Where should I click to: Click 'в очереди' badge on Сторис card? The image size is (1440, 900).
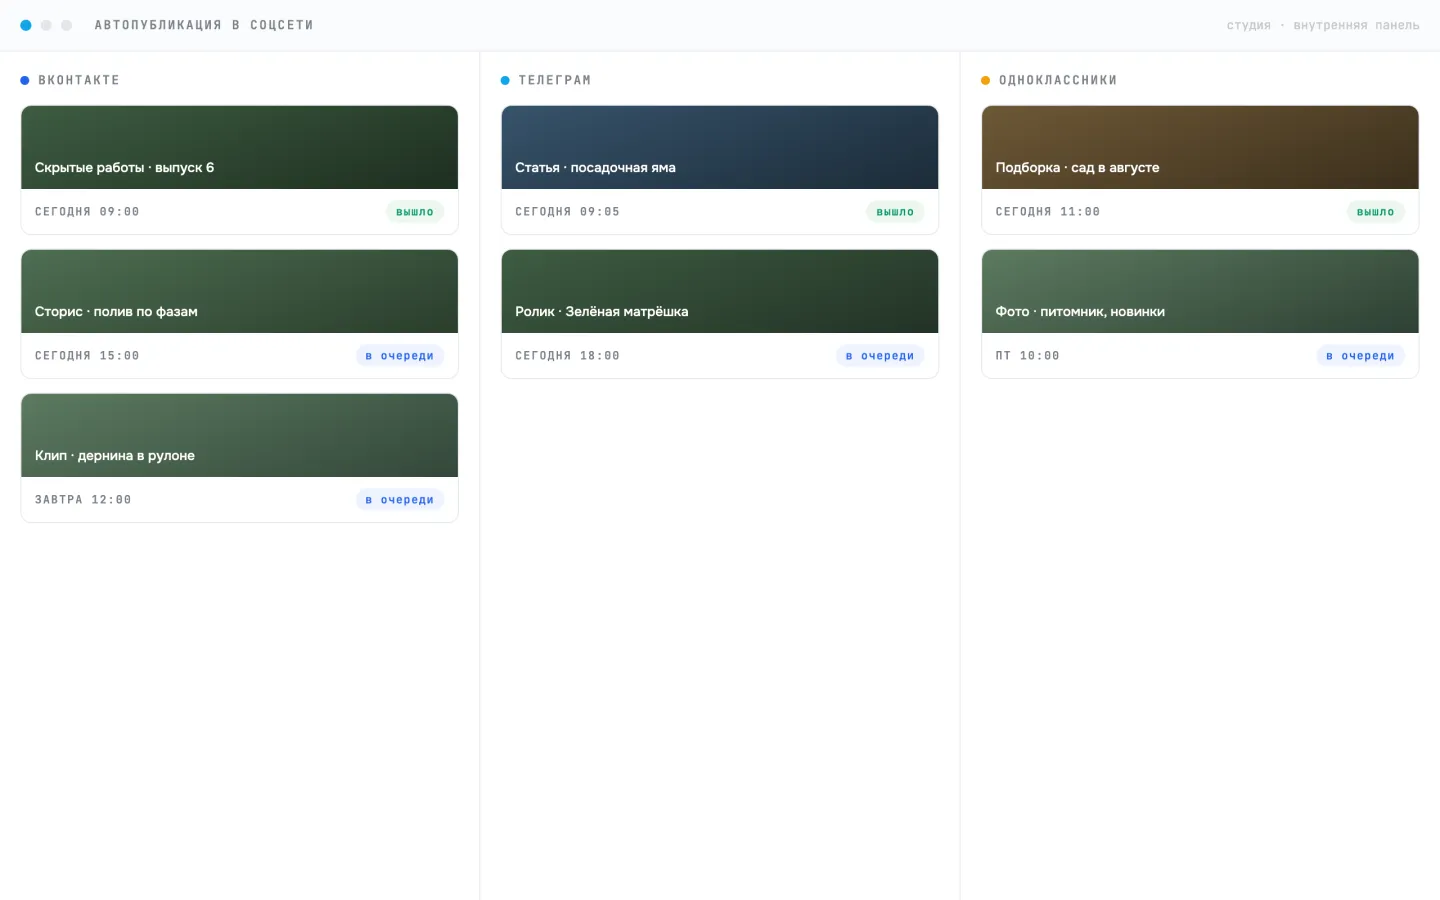pos(400,356)
